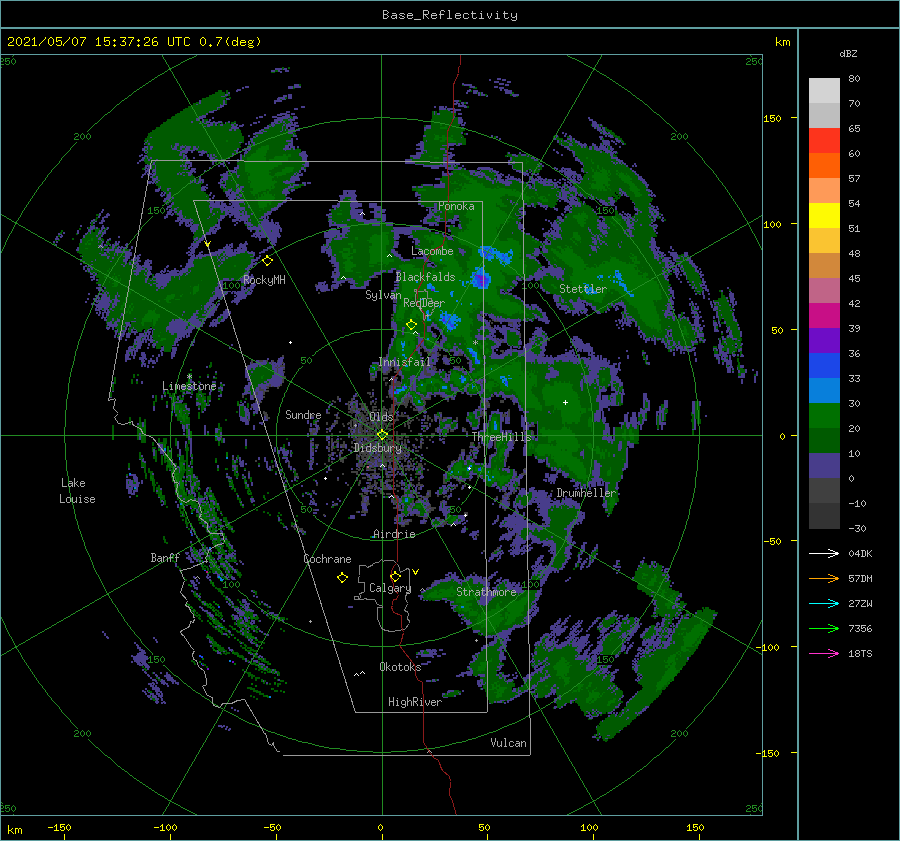Click the Drumheller city label
The height and width of the screenshot is (841, 900).
[586, 493]
